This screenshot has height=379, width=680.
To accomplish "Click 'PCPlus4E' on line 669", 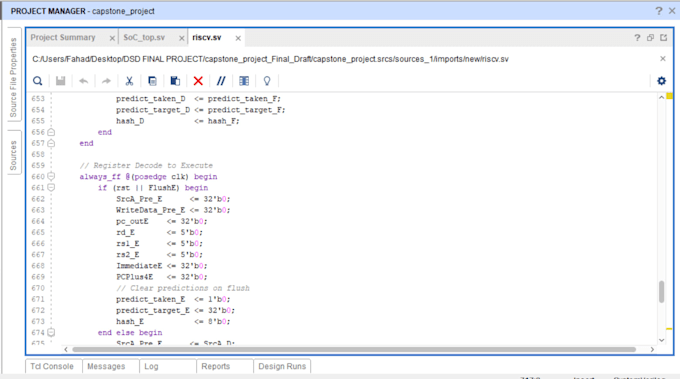I will point(134,277).
